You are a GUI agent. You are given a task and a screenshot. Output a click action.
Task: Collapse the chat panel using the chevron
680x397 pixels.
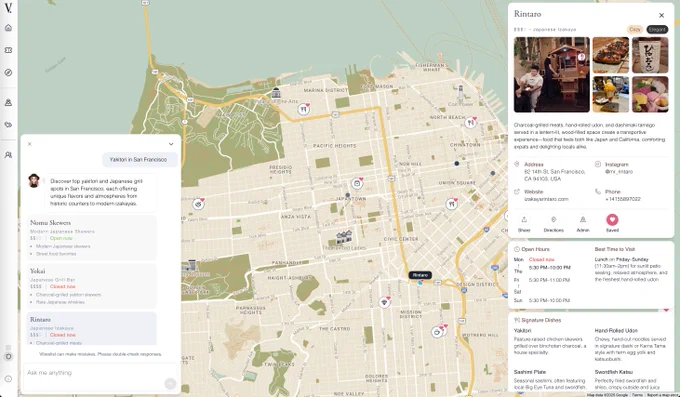[171, 144]
